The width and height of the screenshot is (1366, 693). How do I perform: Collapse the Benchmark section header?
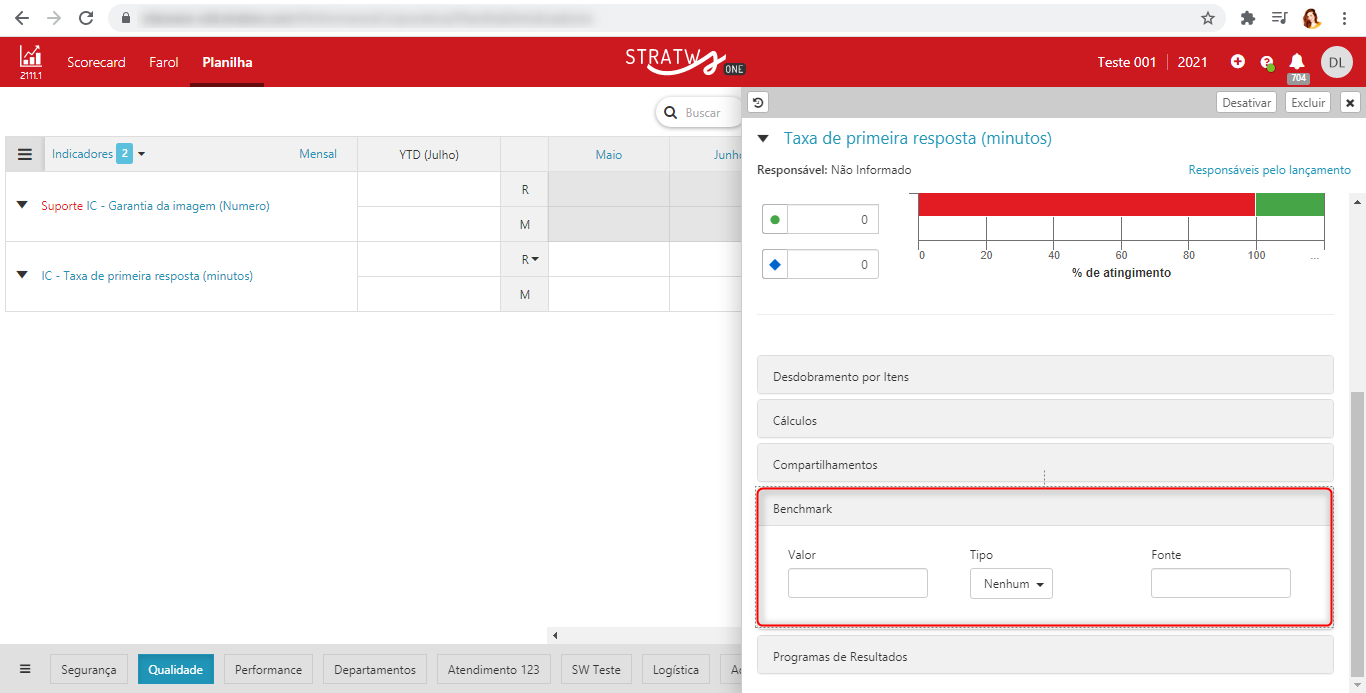(1045, 509)
